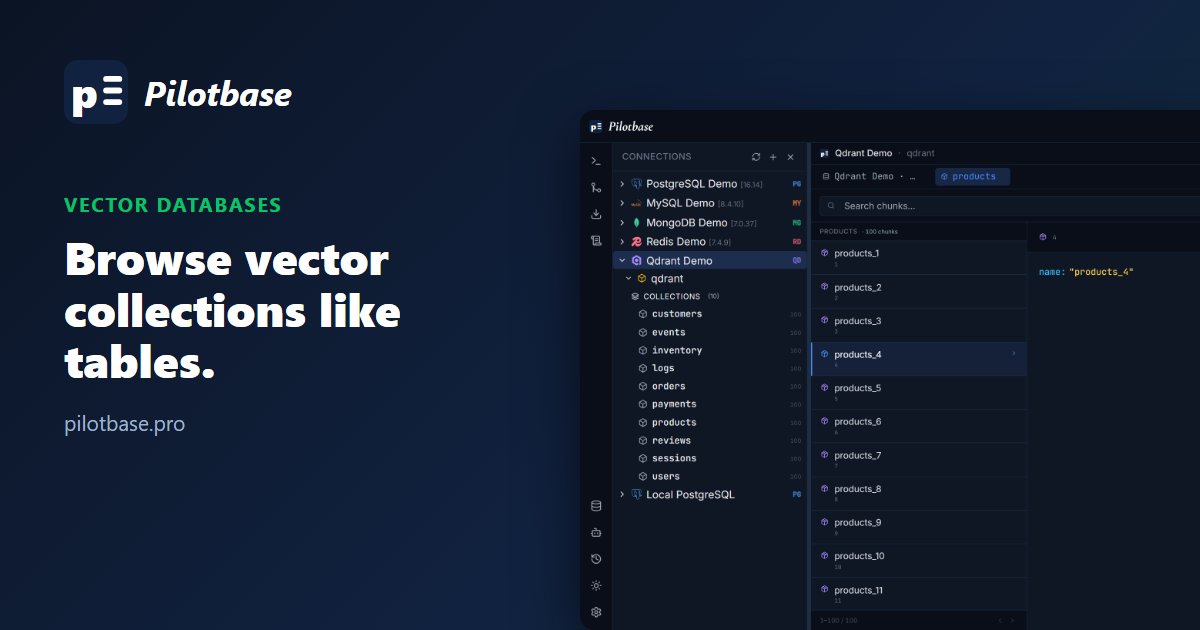Expand the Redis Demo connection
The width and height of the screenshot is (1200, 630).
click(622, 242)
